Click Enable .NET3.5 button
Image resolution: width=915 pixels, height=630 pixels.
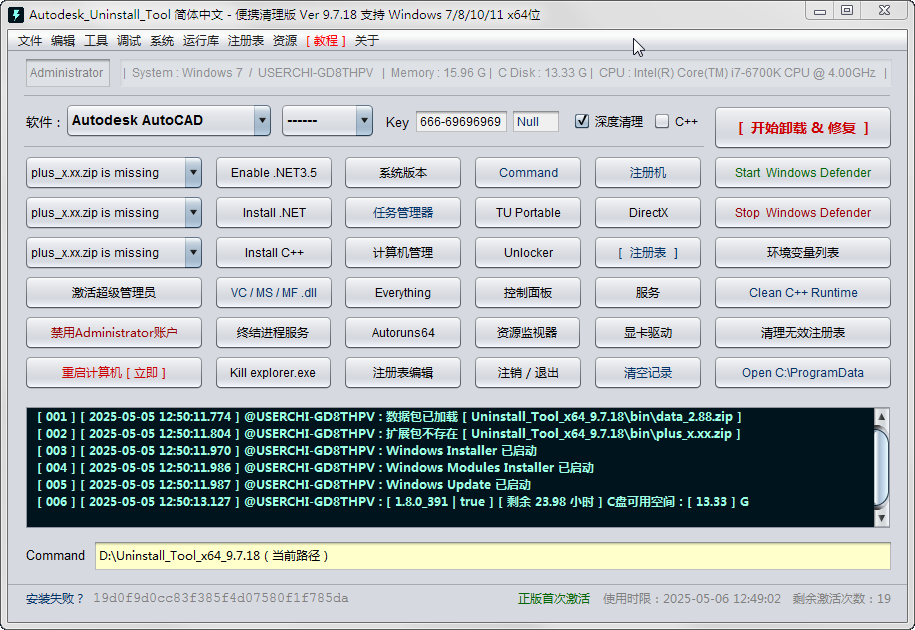274,173
